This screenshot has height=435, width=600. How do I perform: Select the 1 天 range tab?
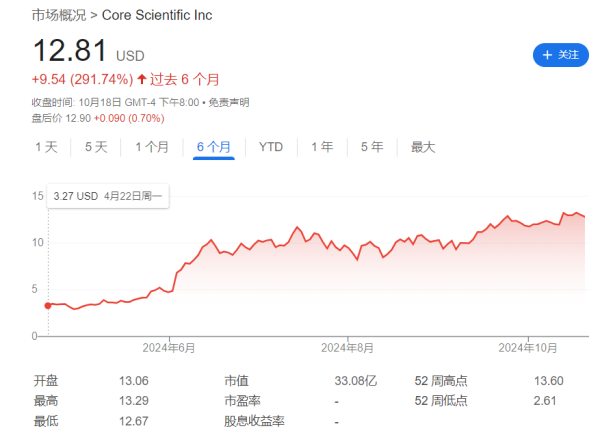pos(46,147)
